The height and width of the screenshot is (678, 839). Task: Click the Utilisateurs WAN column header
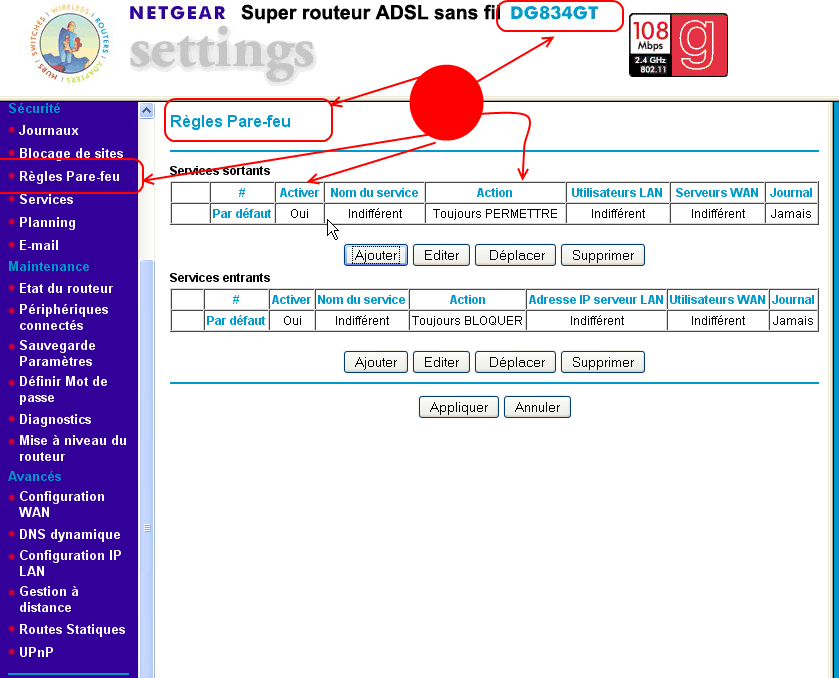(717, 300)
